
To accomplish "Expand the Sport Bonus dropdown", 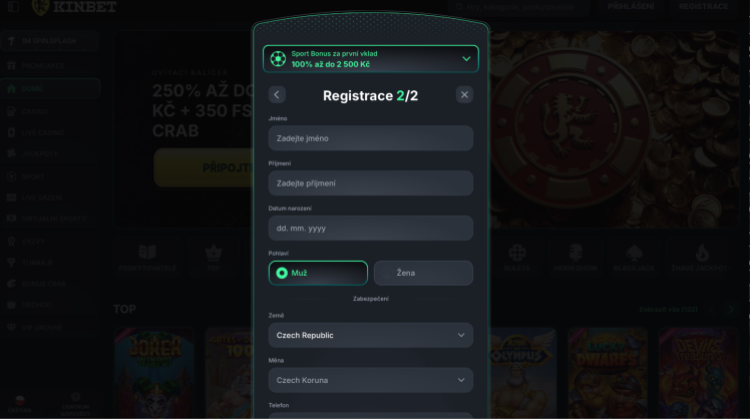I will tap(466, 59).
